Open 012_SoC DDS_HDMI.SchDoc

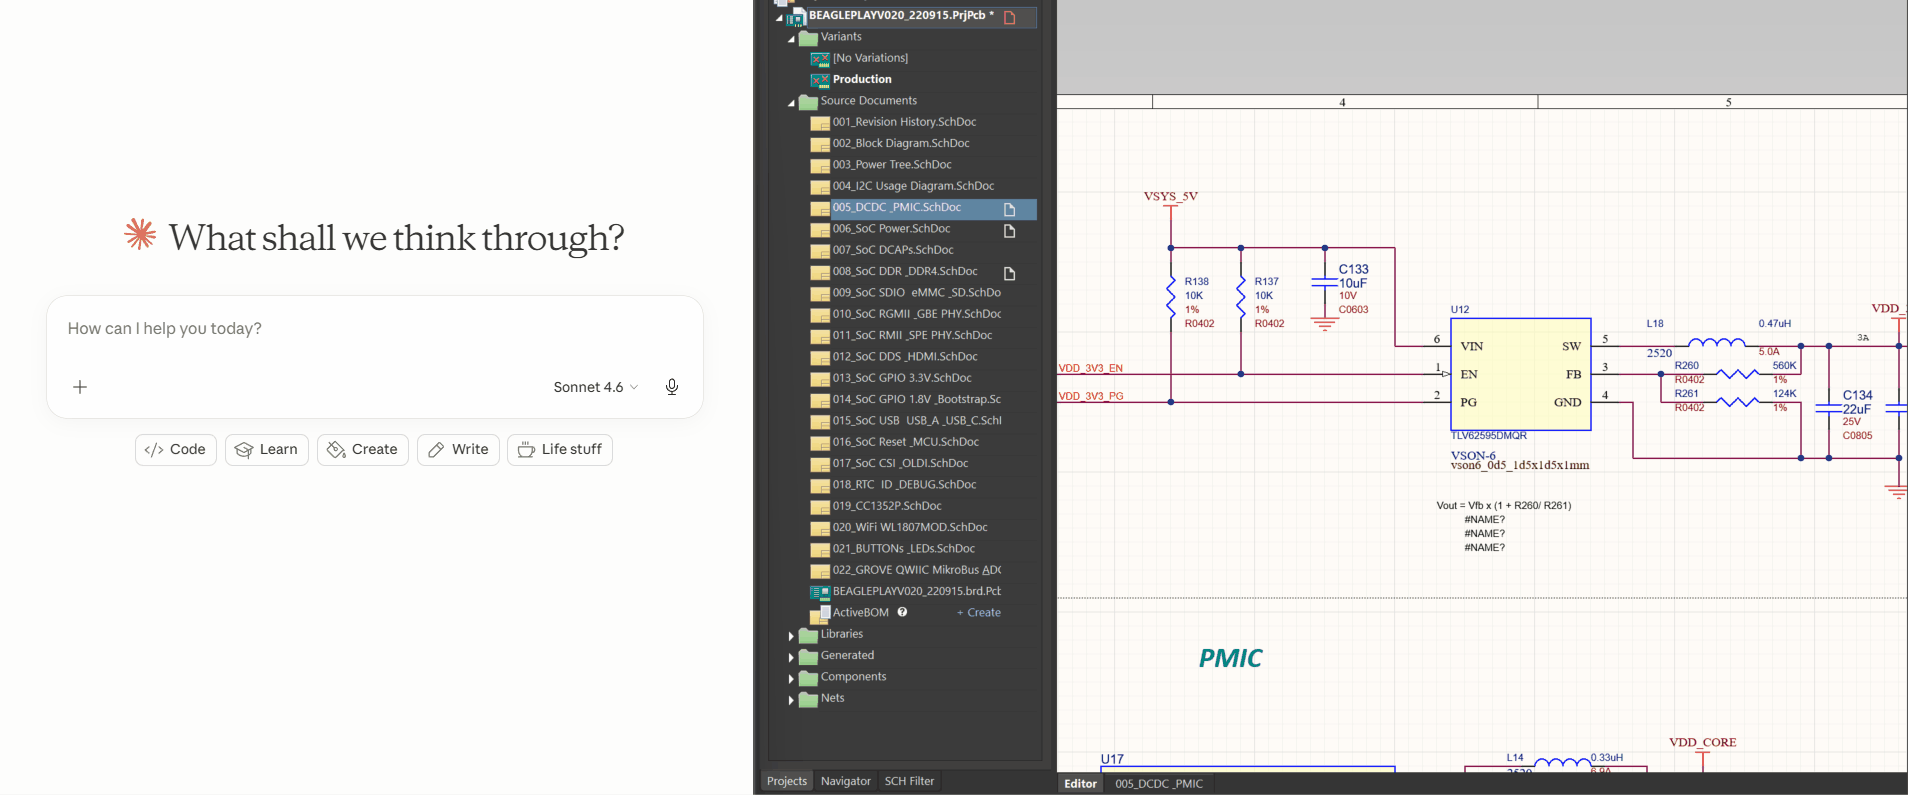[905, 357]
